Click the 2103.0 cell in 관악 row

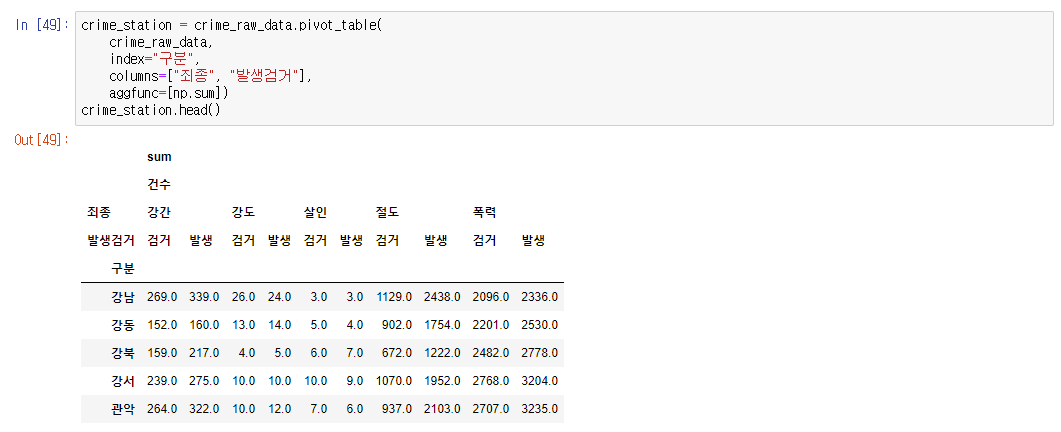(442, 409)
